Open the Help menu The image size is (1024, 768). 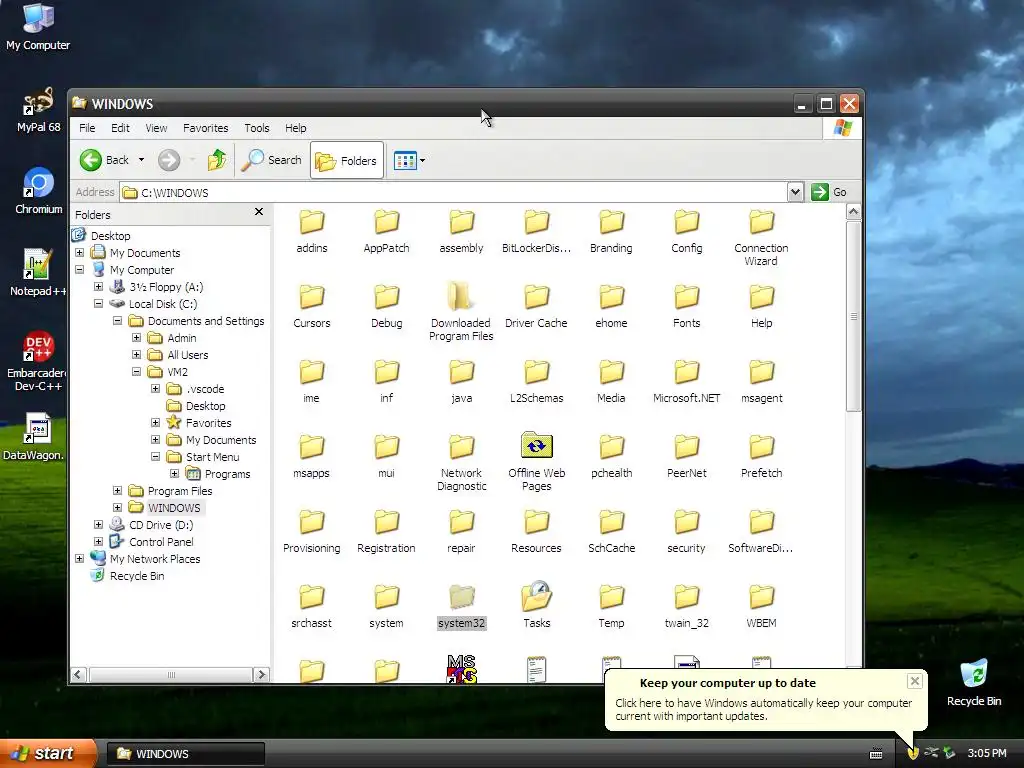[295, 128]
